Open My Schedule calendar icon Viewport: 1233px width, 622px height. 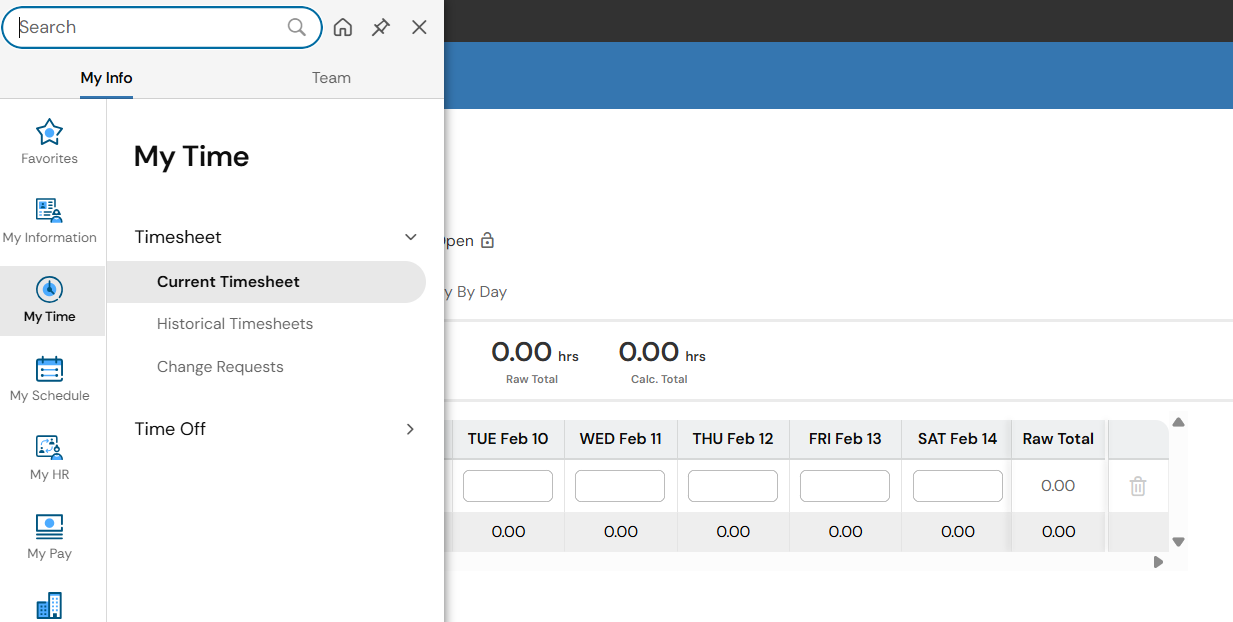tap(49, 369)
